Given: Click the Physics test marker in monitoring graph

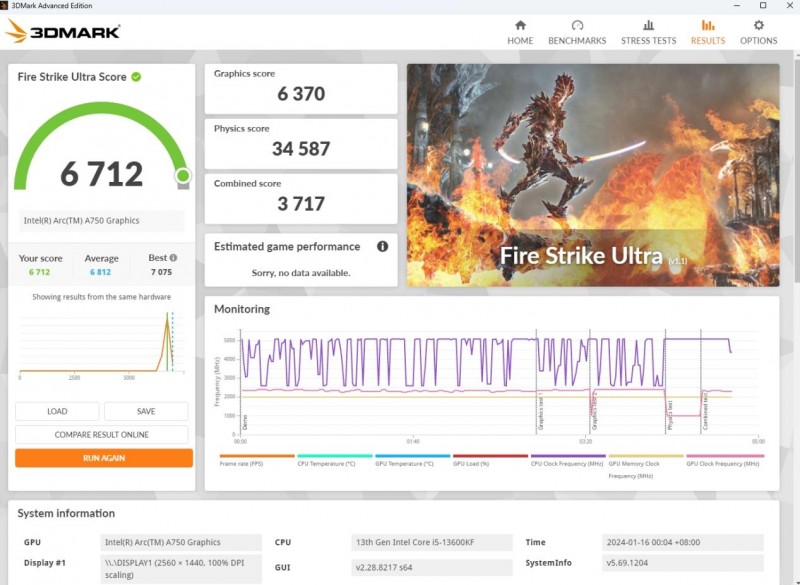Looking at the screenshot, I should pyautogui.click(x=669, y=414).
